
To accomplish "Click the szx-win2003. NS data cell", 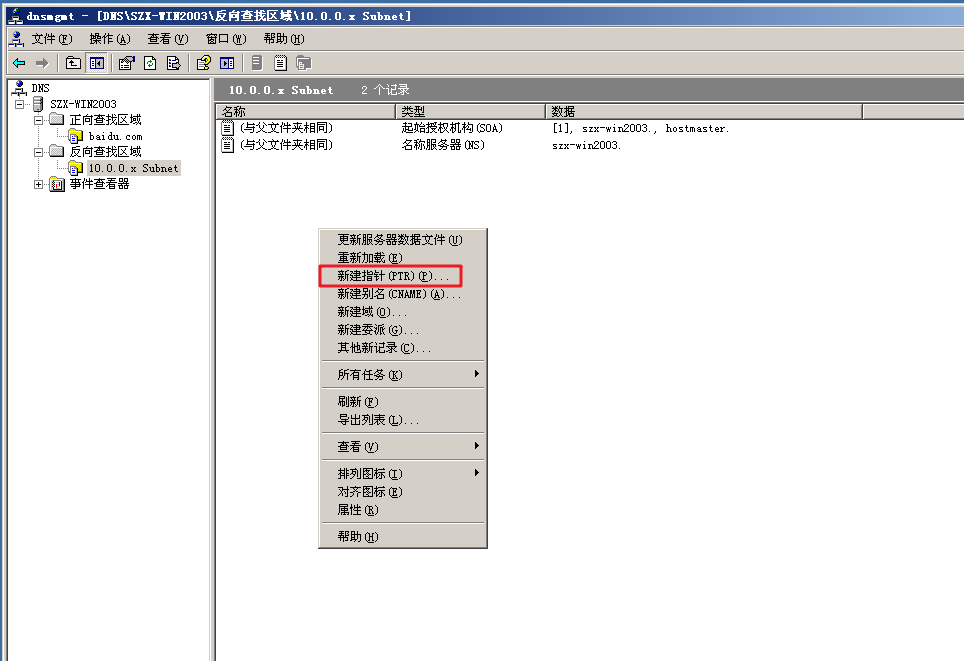I will [587, 146].
